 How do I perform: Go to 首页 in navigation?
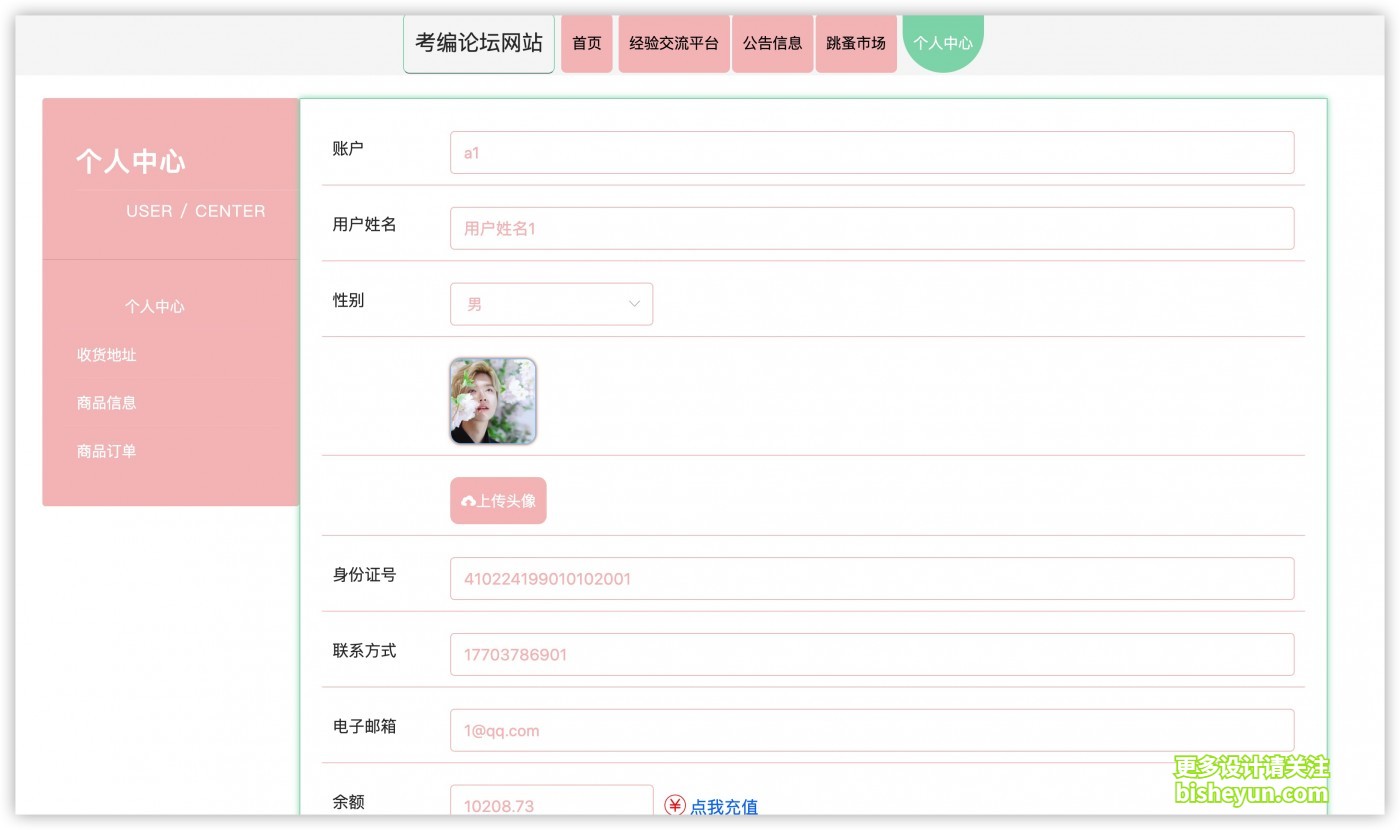(x=587, y=44)
